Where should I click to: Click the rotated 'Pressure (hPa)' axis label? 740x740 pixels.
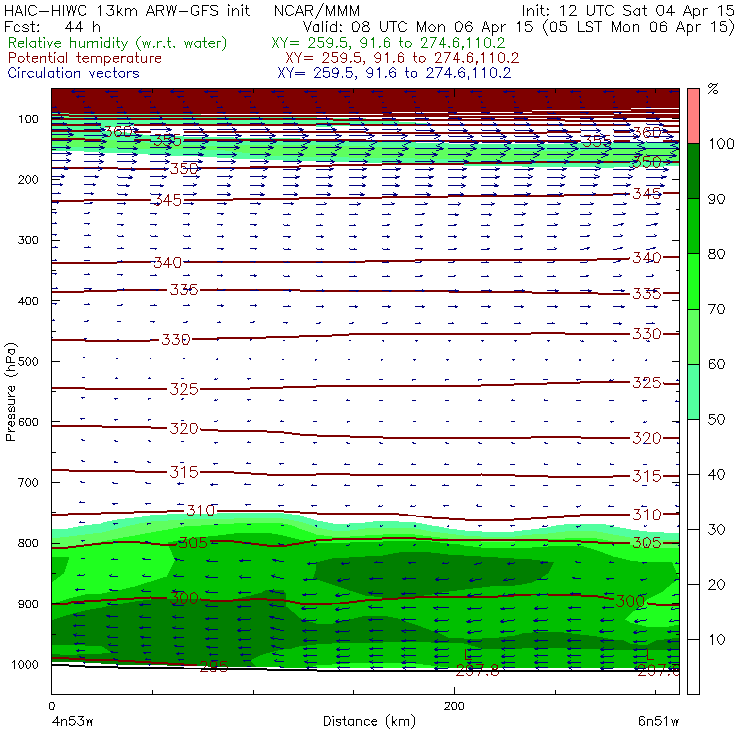click(x=10, y=392)
